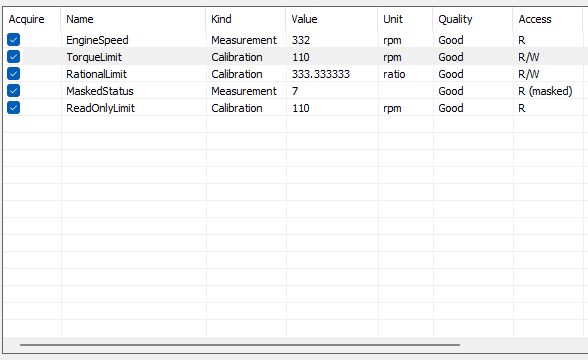This screenshot has height=360, width=588.
Task: Click the value 333.333333
Action: tap(321, 74)
